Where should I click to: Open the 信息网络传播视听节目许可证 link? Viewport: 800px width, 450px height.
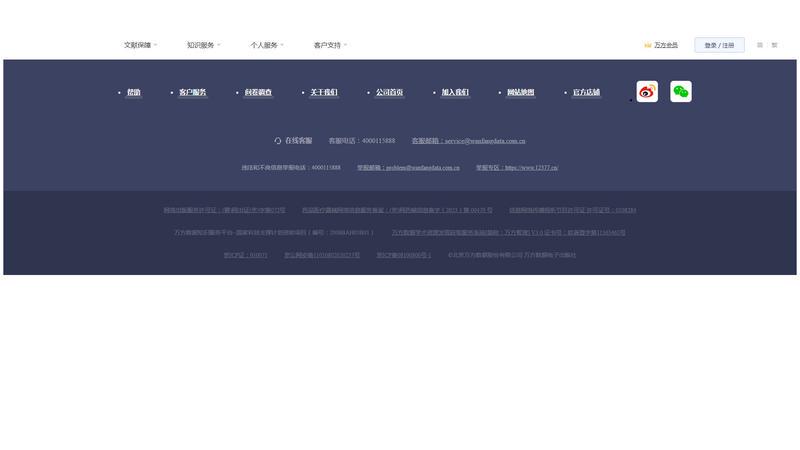click(x=572, y=210)
